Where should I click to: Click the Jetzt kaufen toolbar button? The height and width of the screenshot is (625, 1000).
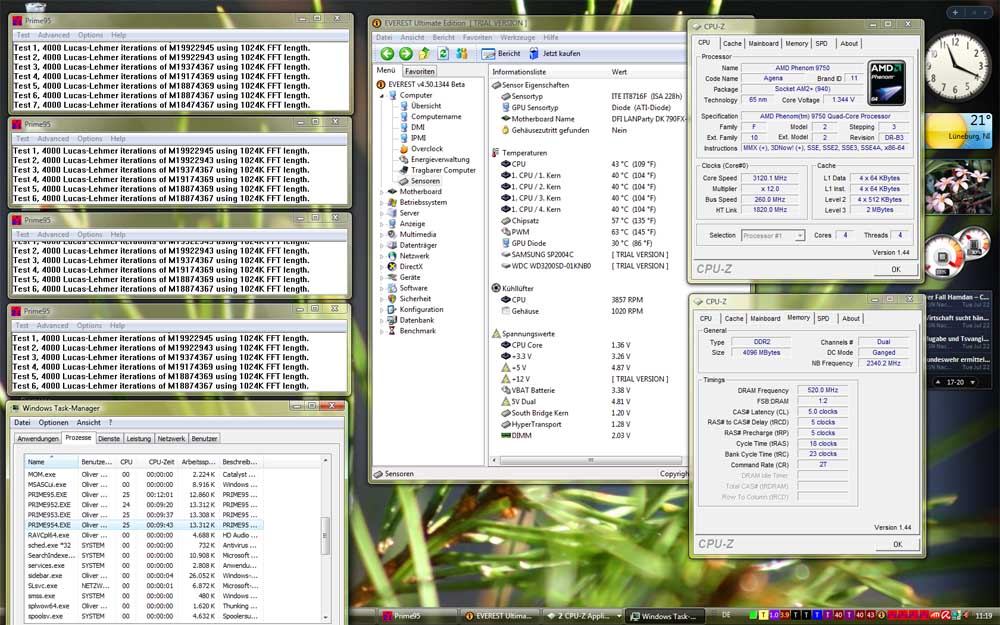click(554, 54)
